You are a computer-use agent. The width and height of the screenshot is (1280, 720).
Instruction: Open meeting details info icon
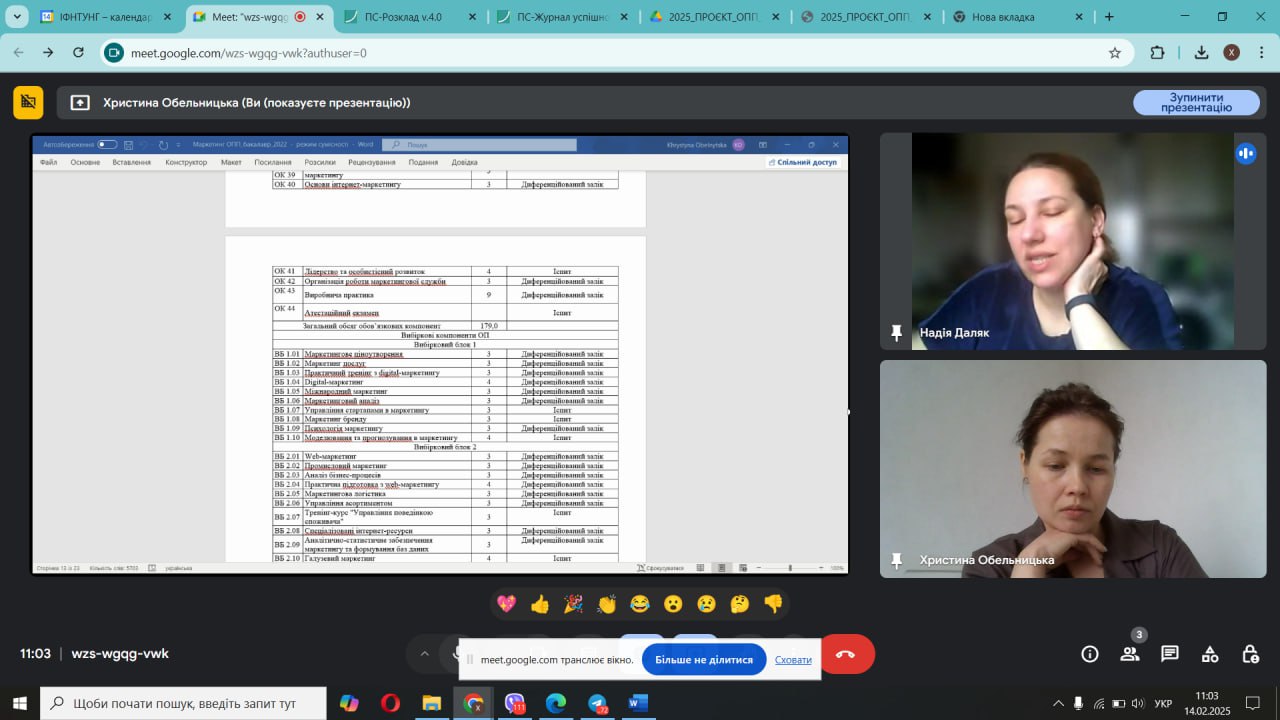(1090, 654)
